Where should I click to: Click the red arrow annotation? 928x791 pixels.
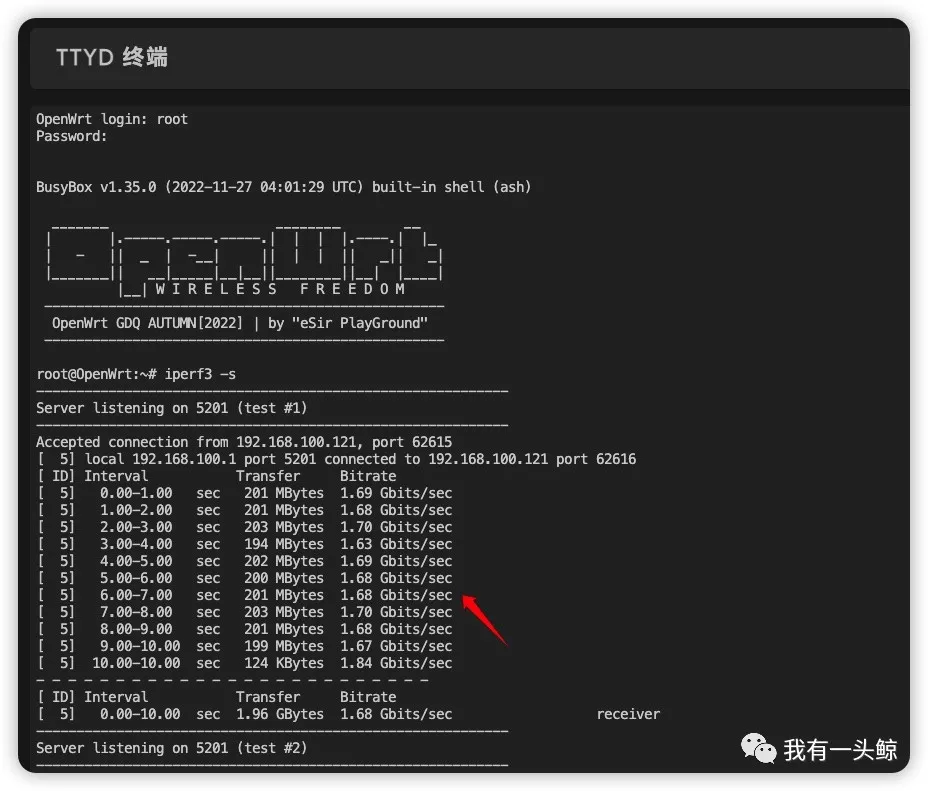[x=487, y=620]
